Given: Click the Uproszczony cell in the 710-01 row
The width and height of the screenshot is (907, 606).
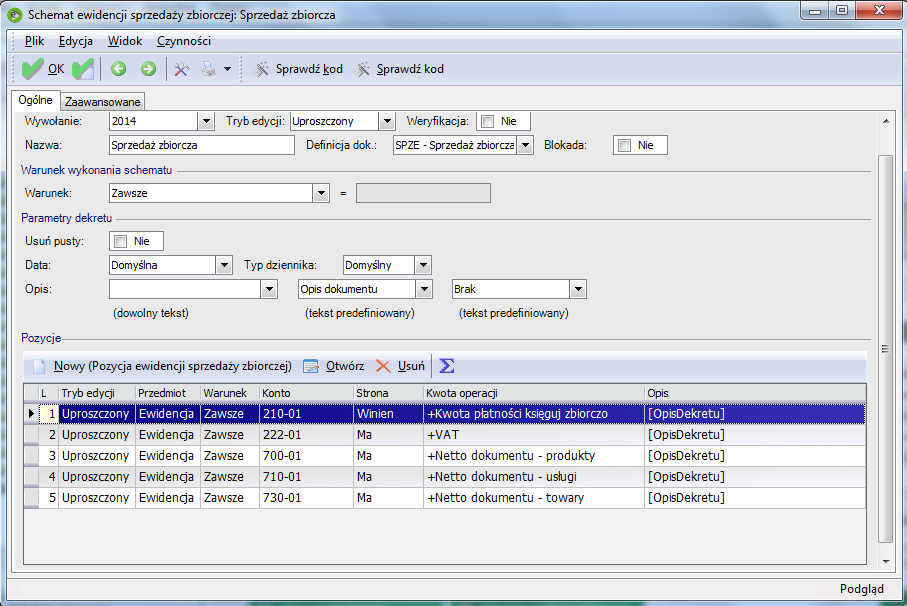Looking at the screenshot, I should 97,476.
